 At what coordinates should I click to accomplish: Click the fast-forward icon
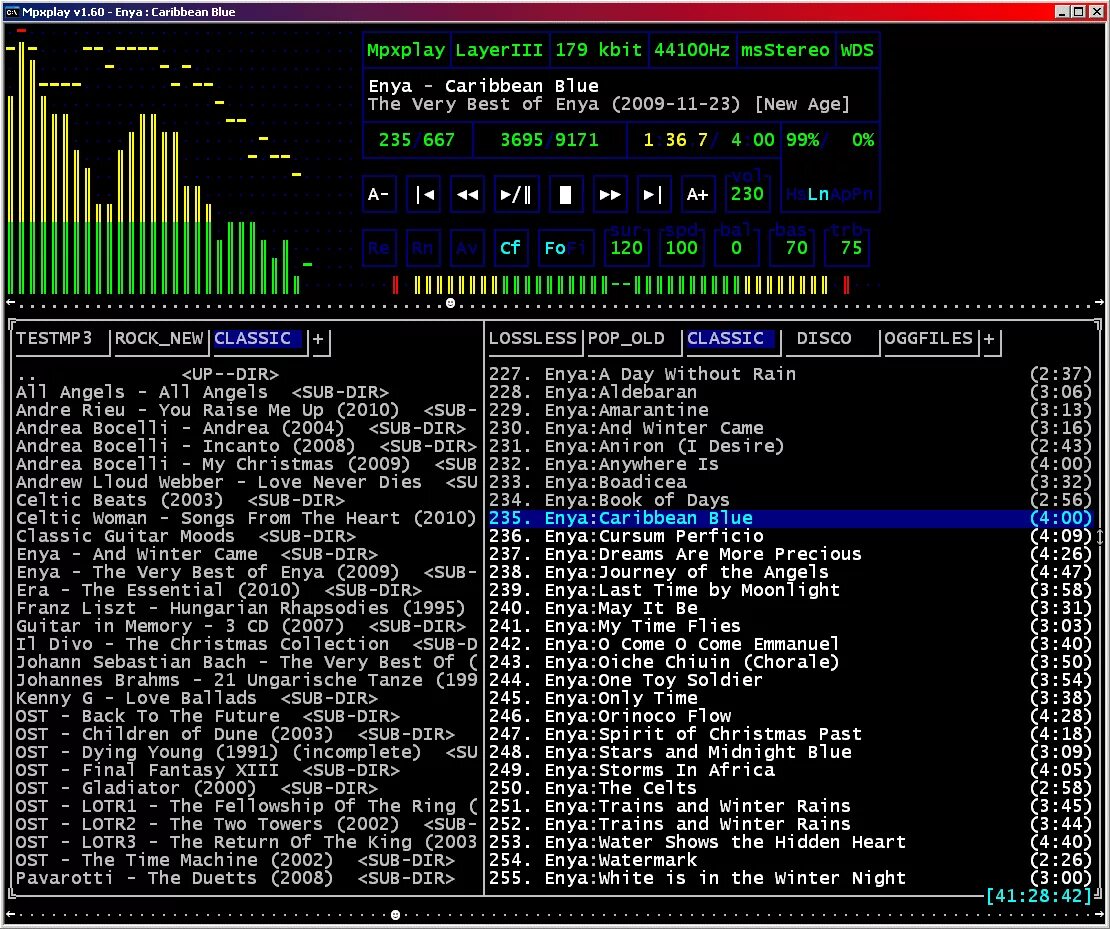point(609,194)
